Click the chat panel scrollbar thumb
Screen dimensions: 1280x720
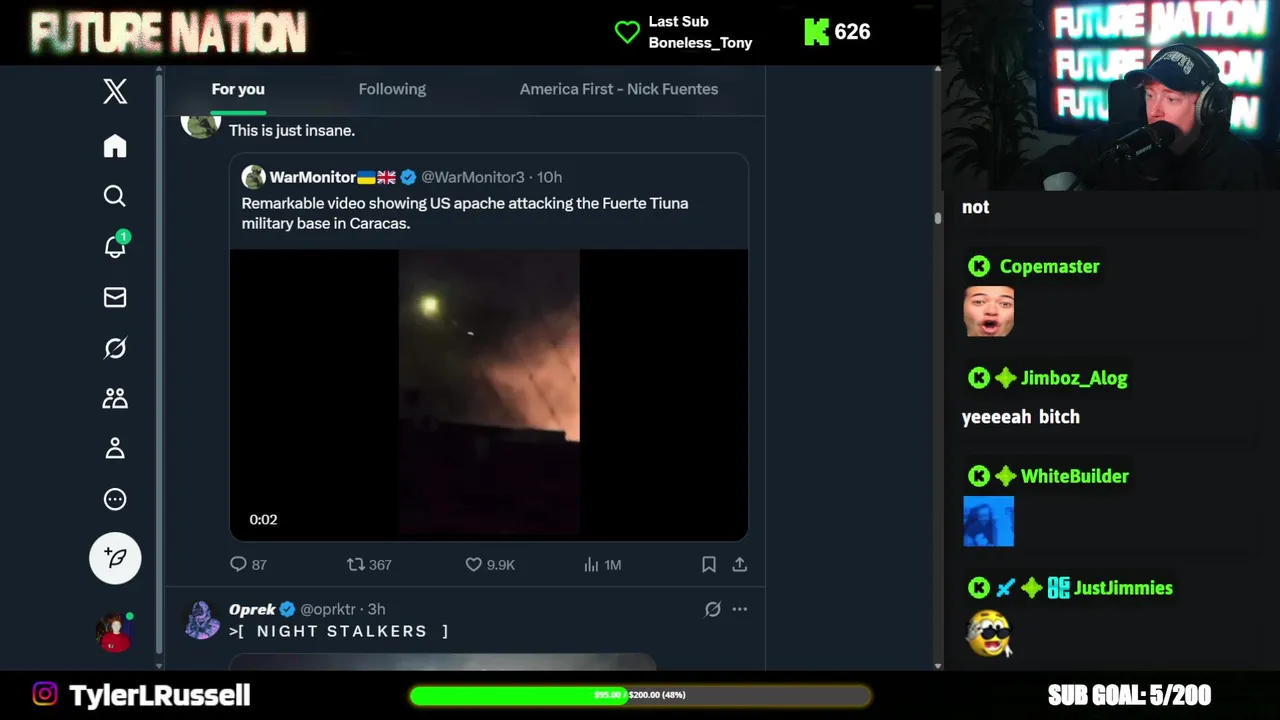[937, 217]
